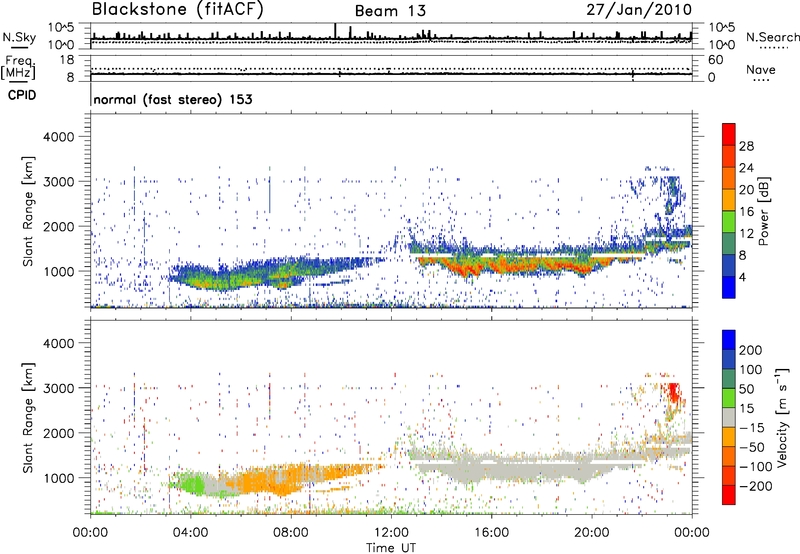The image size is (800, 554).
Task: Click the "3000" tick of the velocity panel
Action: click(x=58, y=388)
